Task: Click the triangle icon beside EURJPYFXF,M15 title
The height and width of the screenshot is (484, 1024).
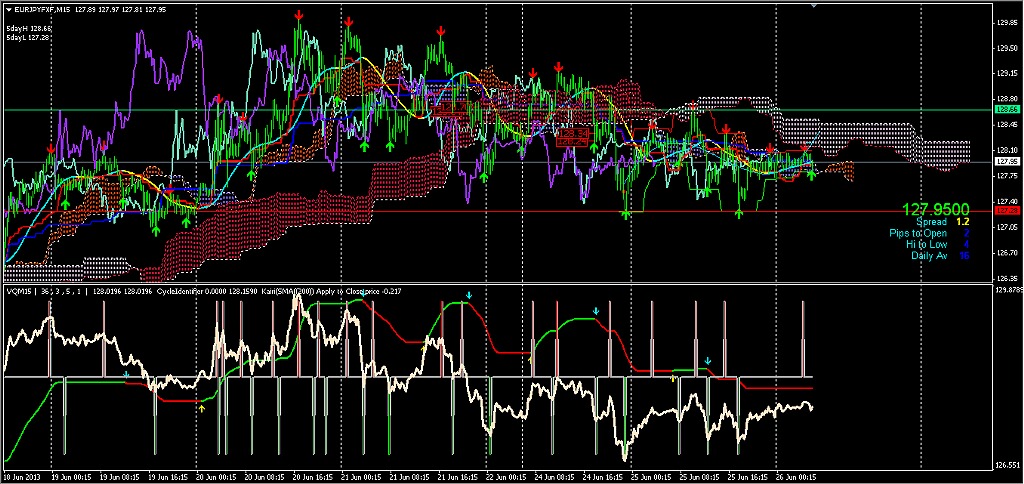Action: 8,10
